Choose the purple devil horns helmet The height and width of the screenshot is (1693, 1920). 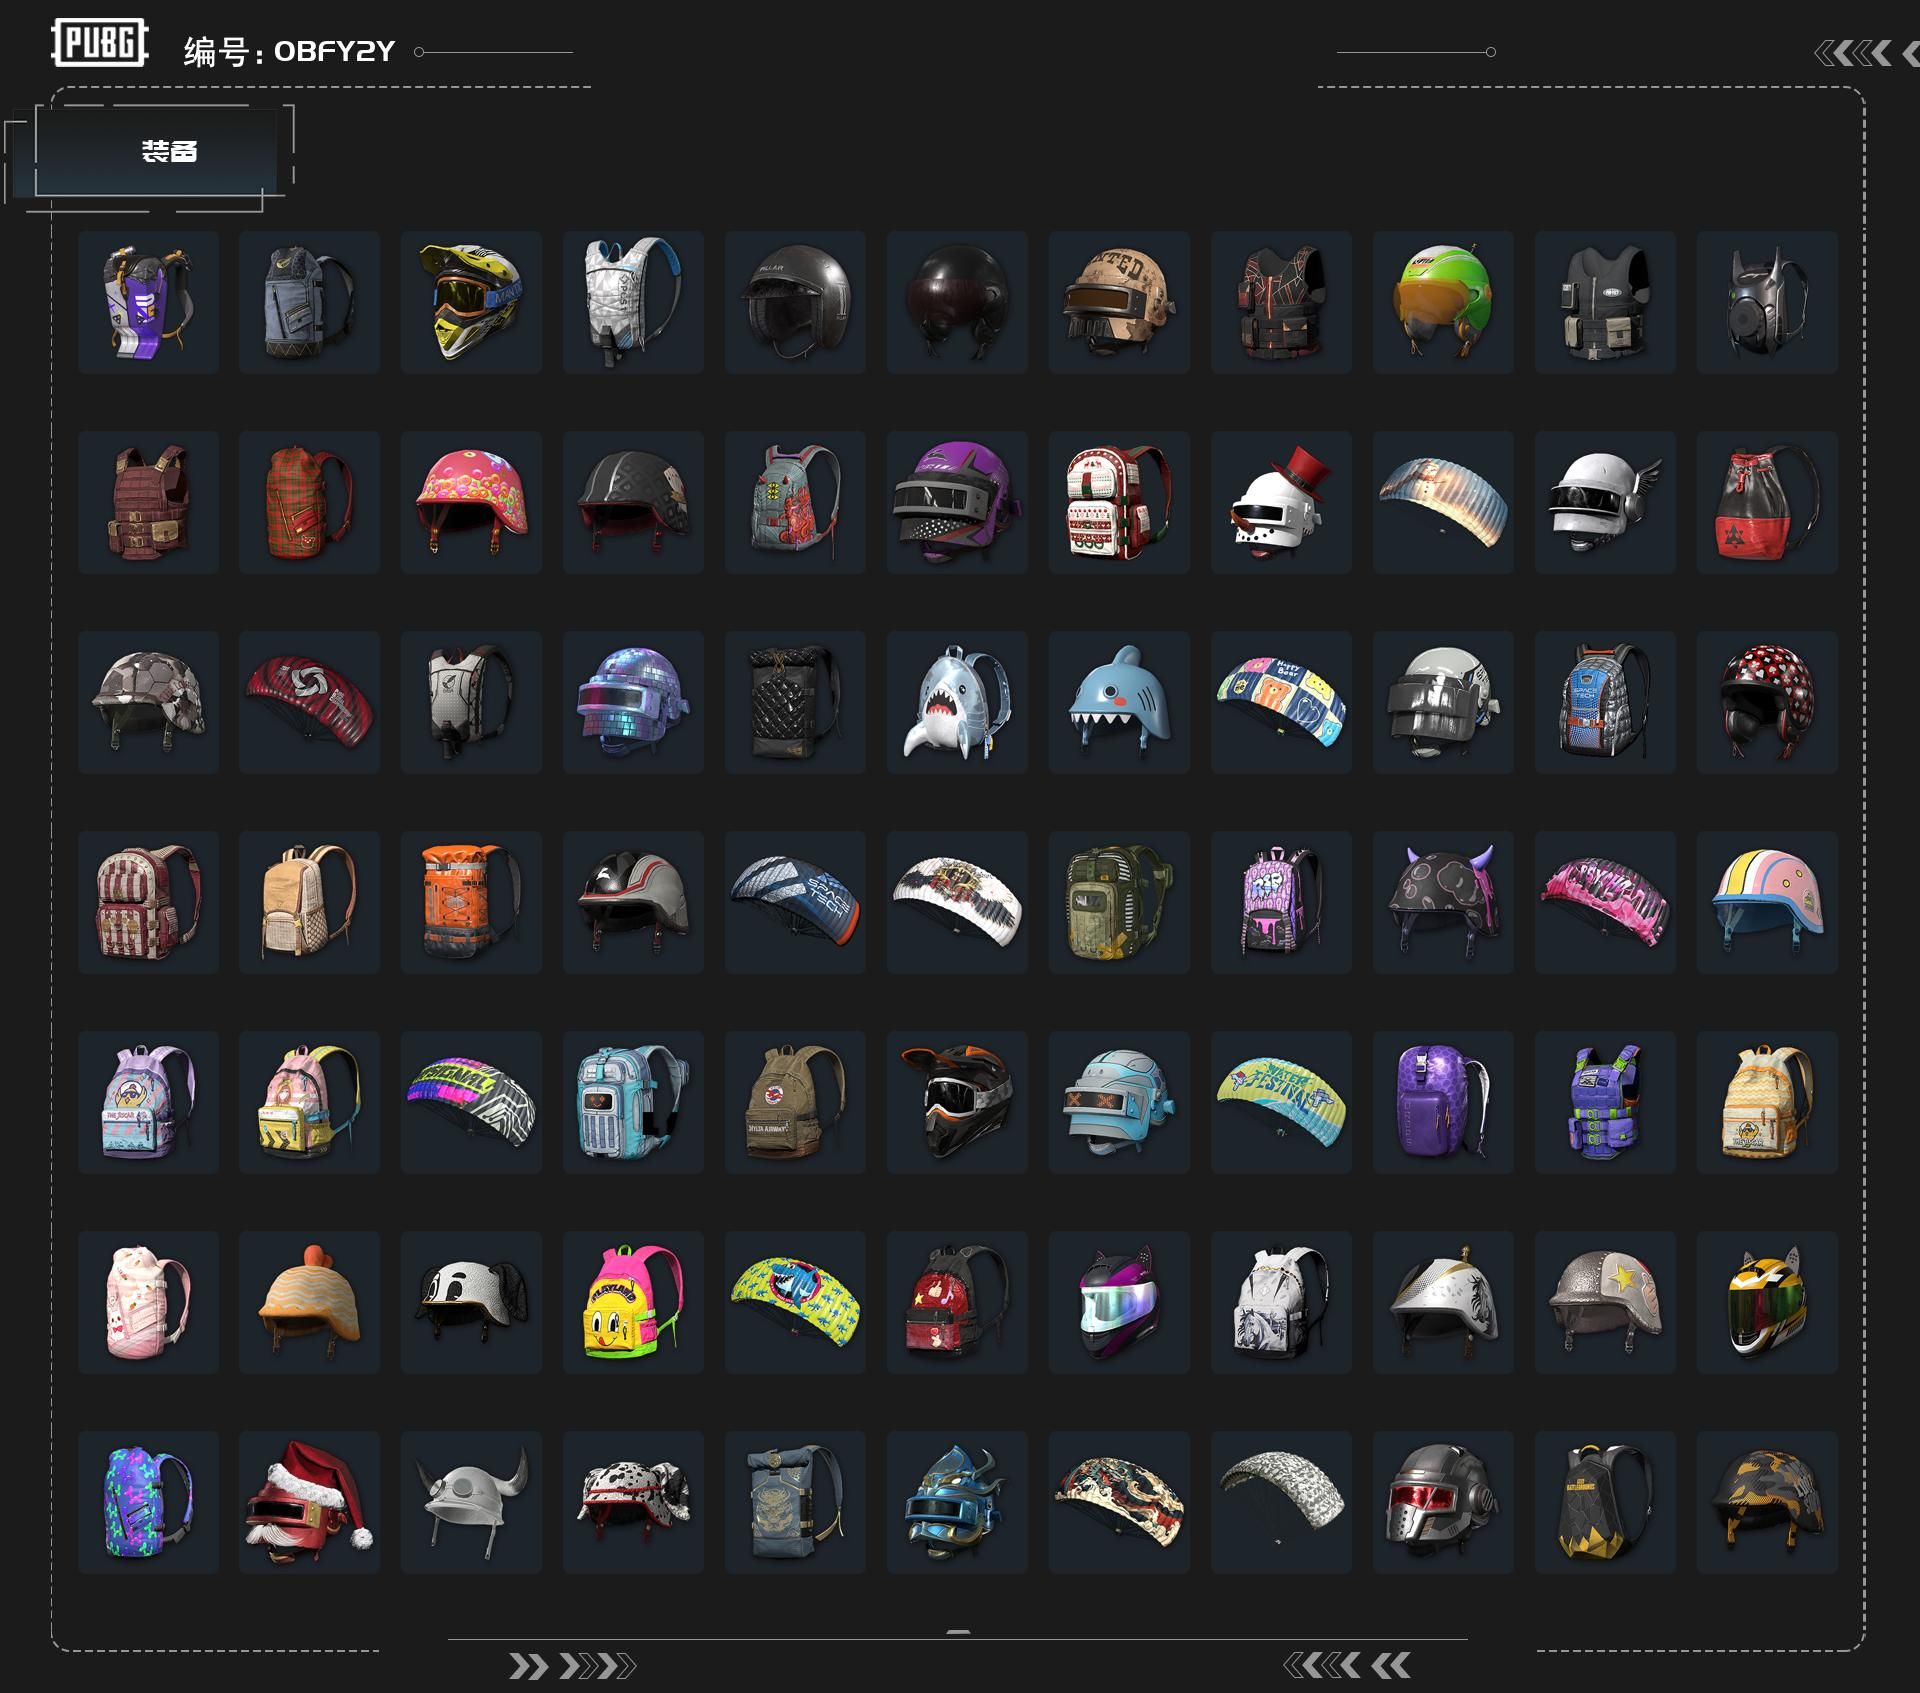click(1443, 901)
